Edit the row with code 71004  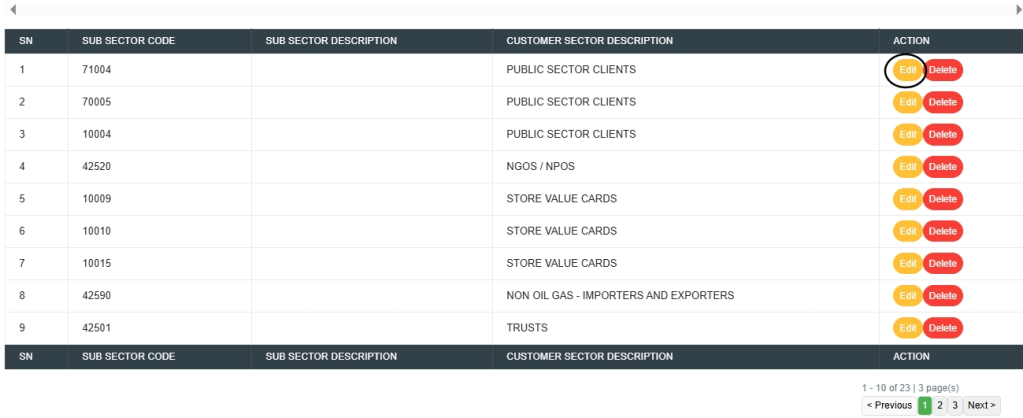907,70
